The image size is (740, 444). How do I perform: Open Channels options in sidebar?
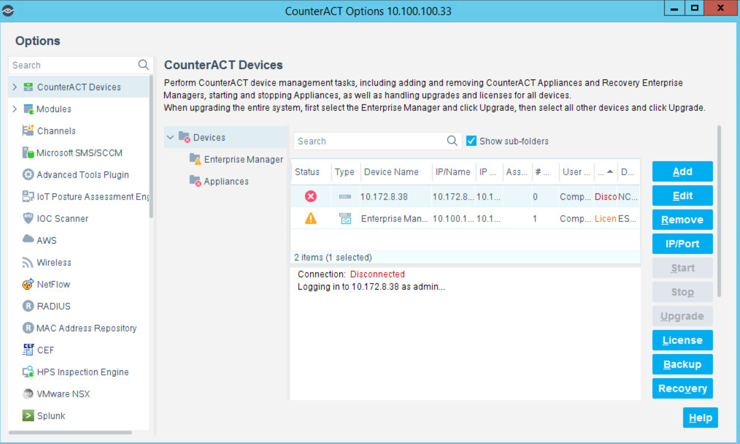56,131
